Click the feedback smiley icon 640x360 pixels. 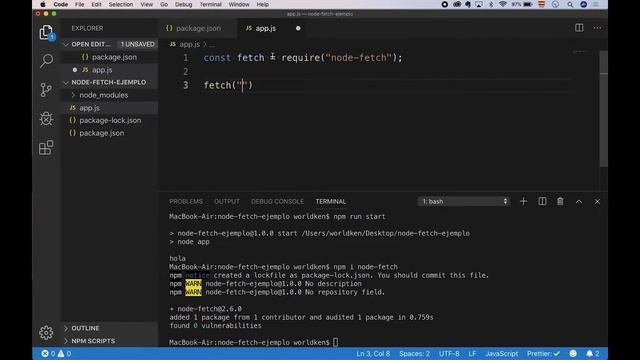point(573,353)
